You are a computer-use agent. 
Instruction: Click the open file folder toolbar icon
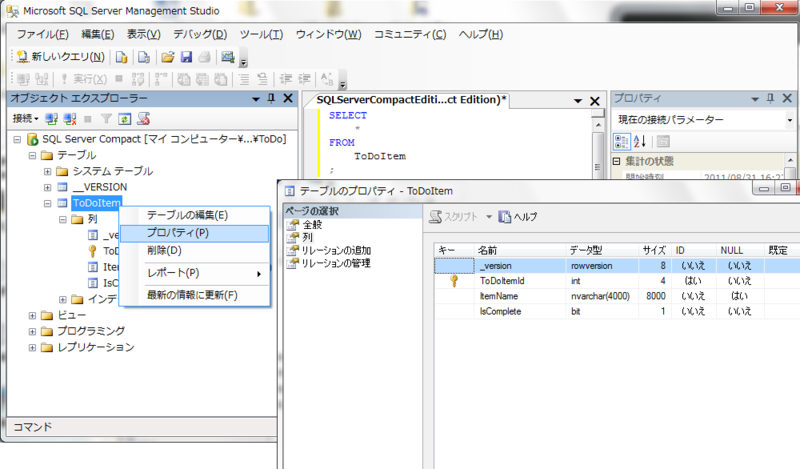click(168, 57)
